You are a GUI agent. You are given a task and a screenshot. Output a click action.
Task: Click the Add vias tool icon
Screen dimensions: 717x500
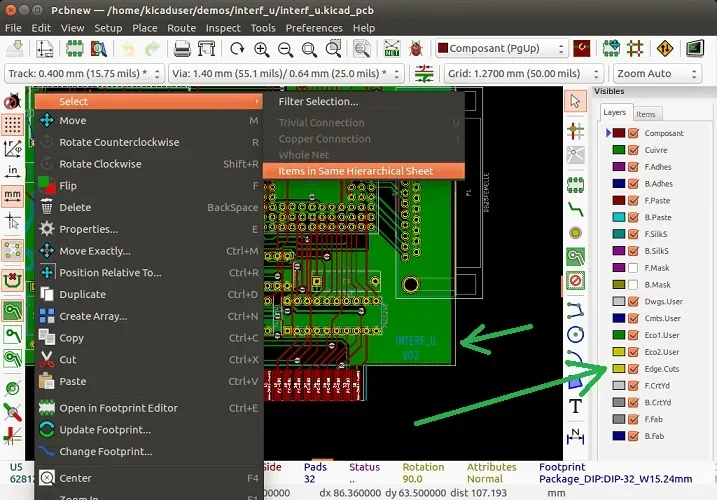(576, 232)
